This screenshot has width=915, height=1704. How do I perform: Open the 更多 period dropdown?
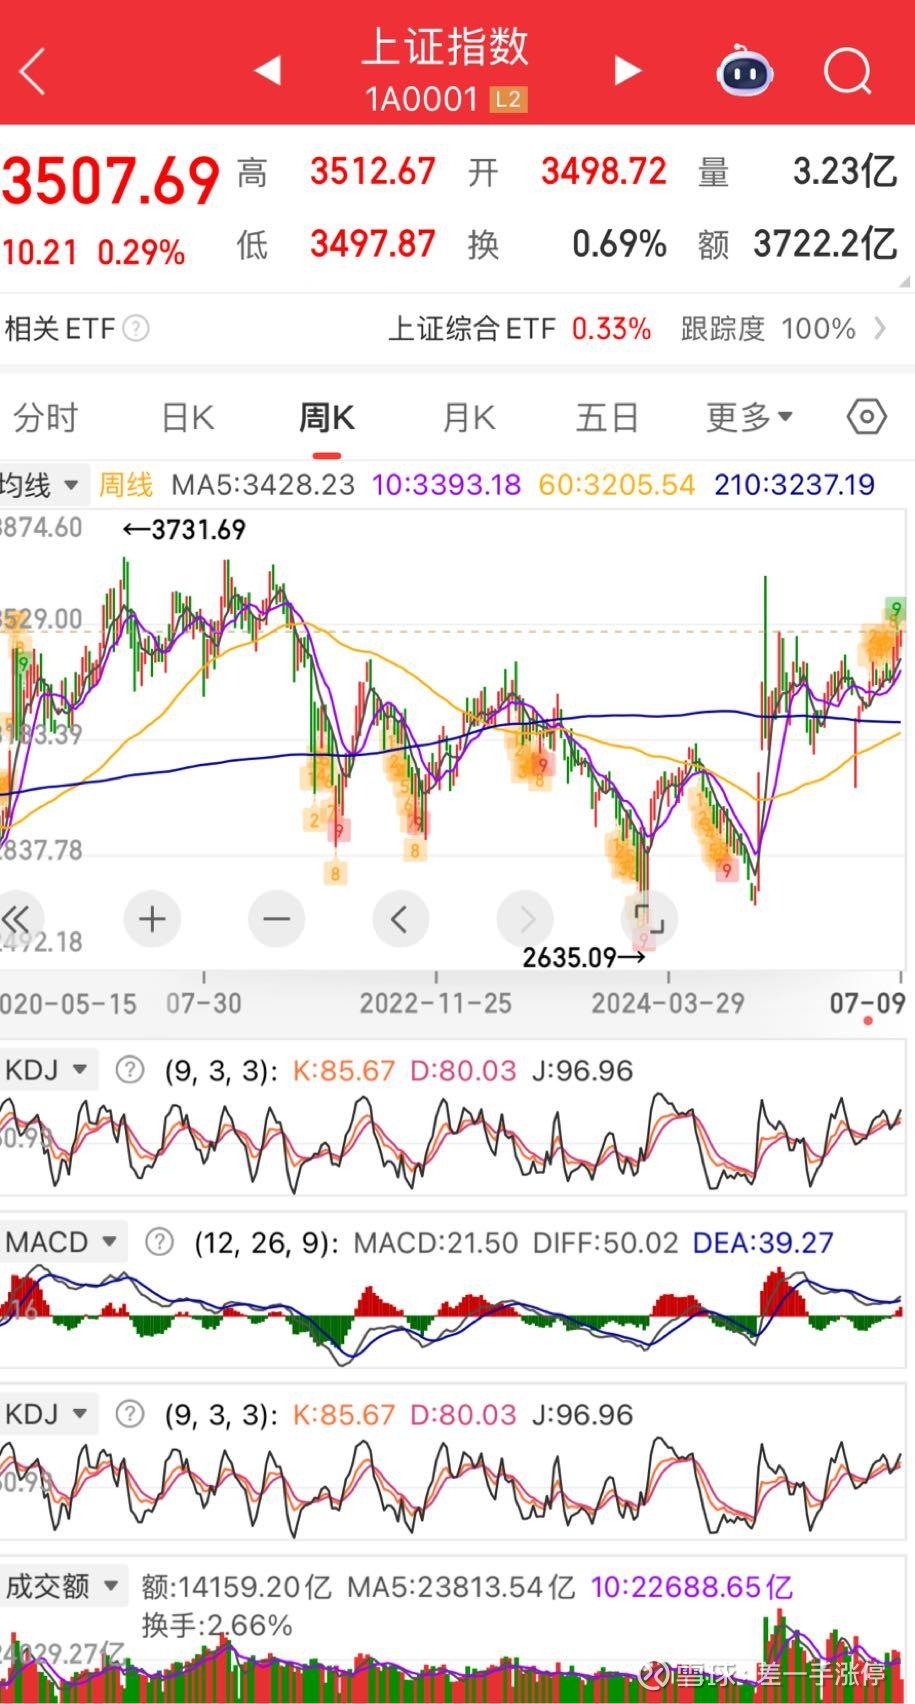click(x=749, y=417)
